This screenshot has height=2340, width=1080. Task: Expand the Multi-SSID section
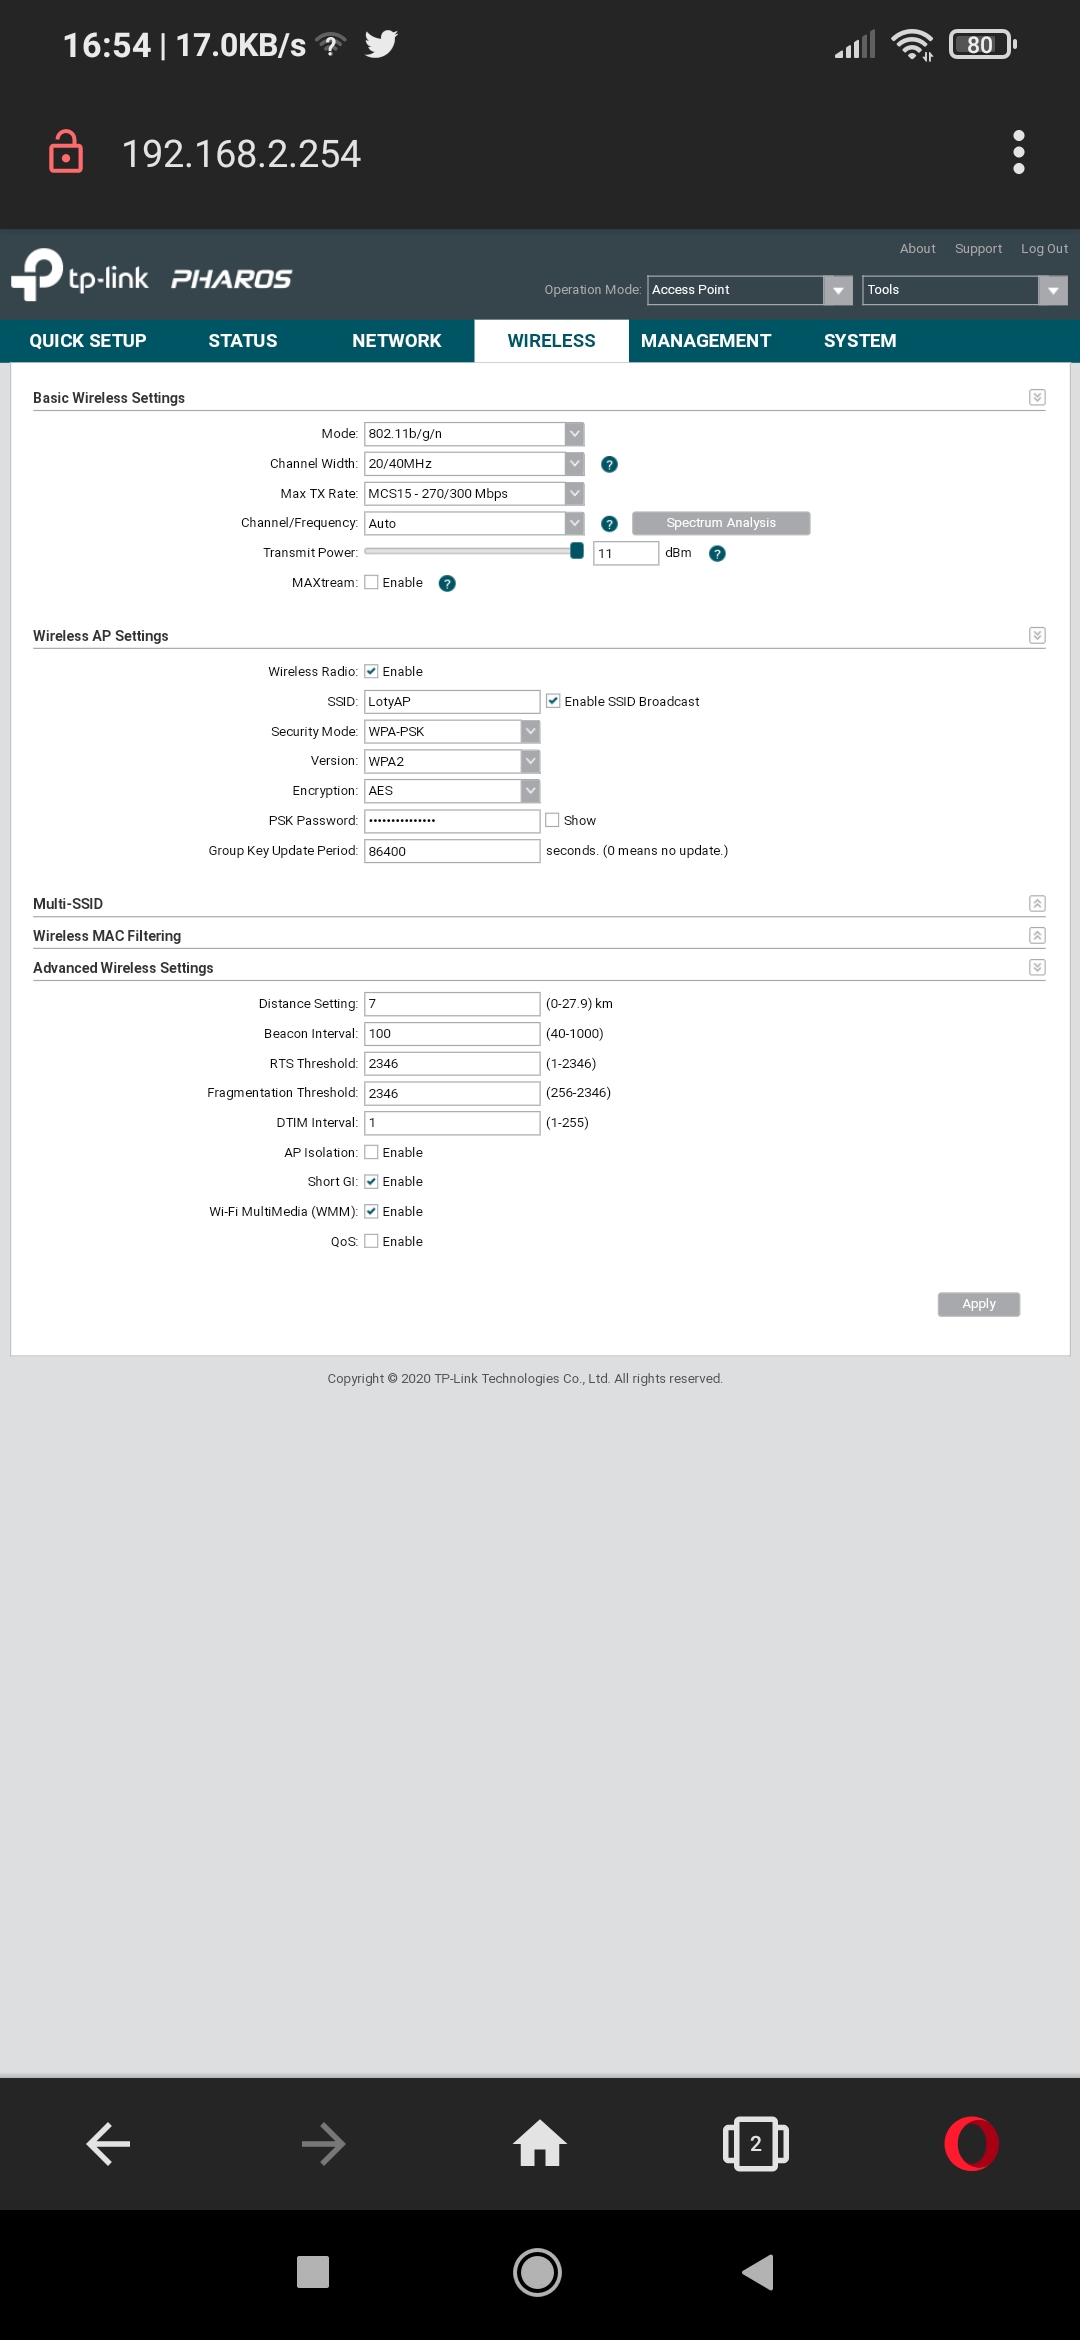tap(1037, 904)
